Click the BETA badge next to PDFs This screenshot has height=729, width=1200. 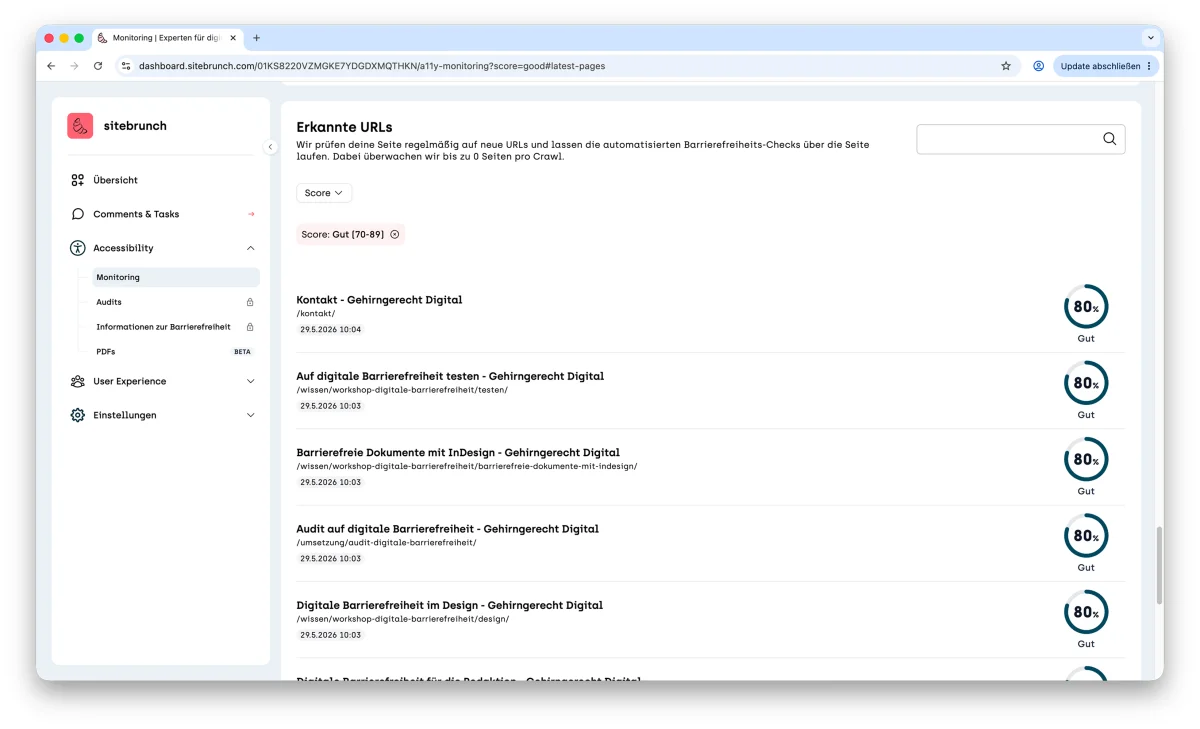pos(242,352)
